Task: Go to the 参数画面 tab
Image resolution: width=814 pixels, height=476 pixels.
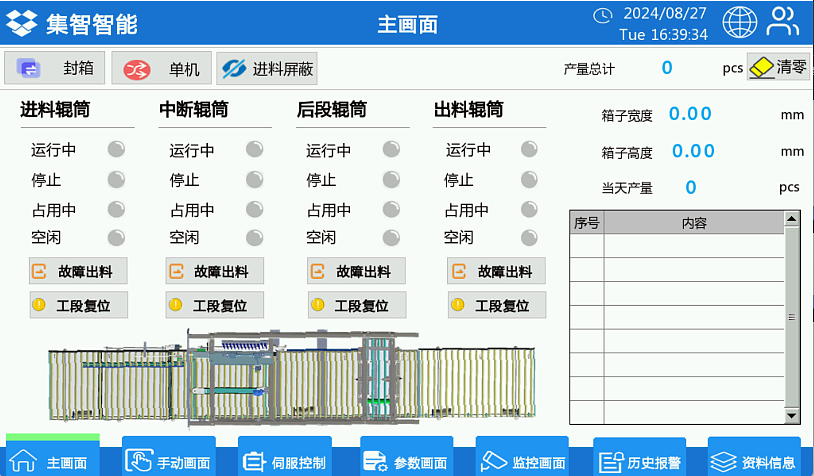Action: coord(406,459)
